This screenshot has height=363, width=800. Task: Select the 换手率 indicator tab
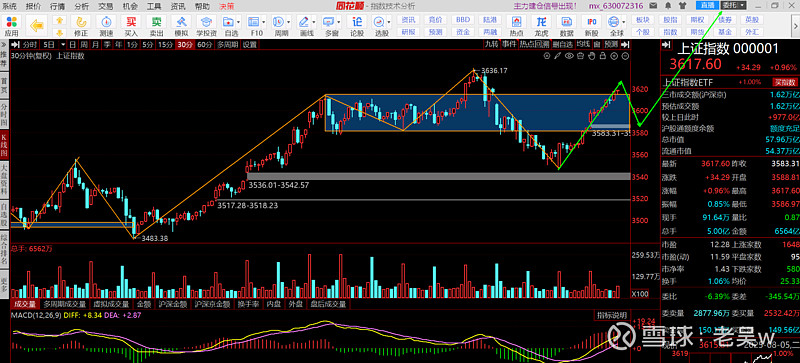click(248, 304)
